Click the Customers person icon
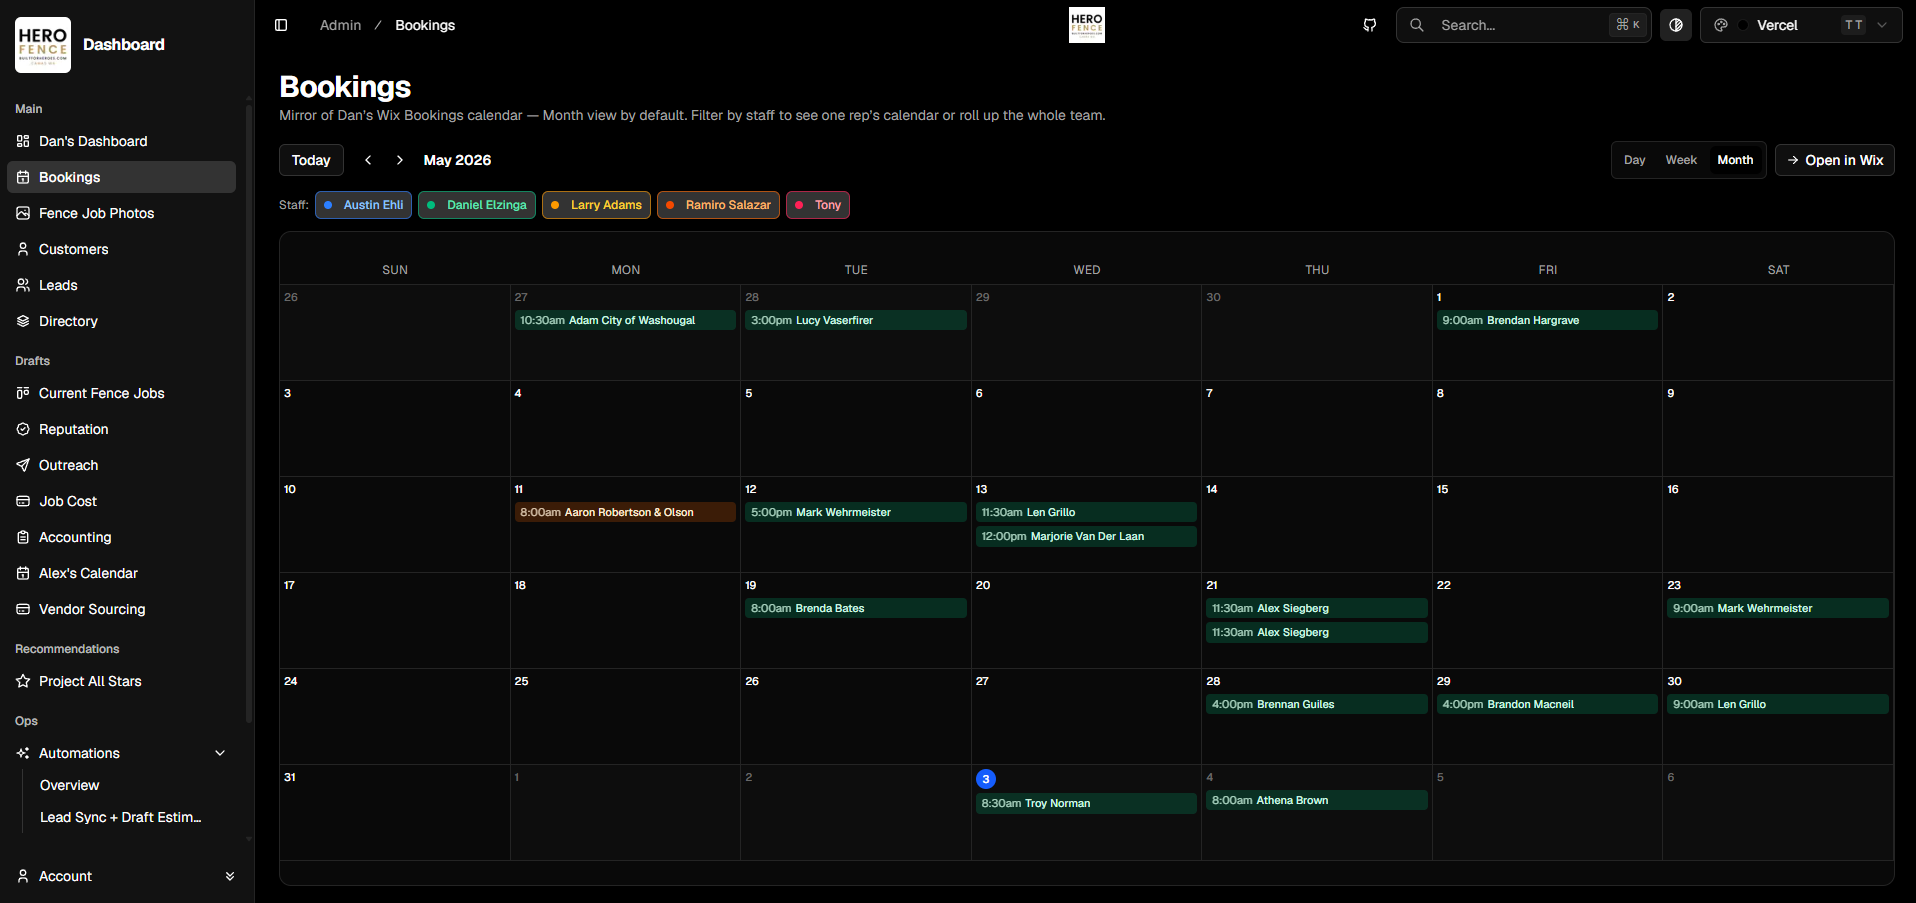 tap(23, 249)
